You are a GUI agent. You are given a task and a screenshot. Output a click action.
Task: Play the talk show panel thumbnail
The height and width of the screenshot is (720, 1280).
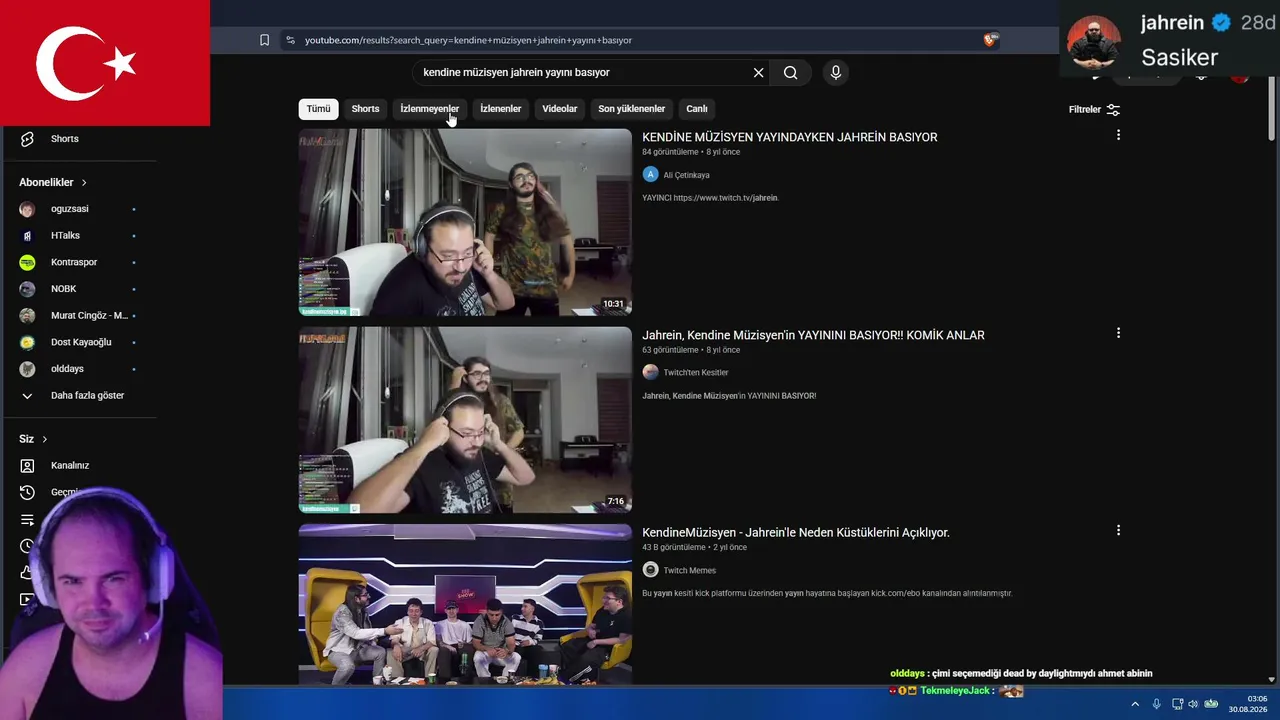tap(465, 604)
